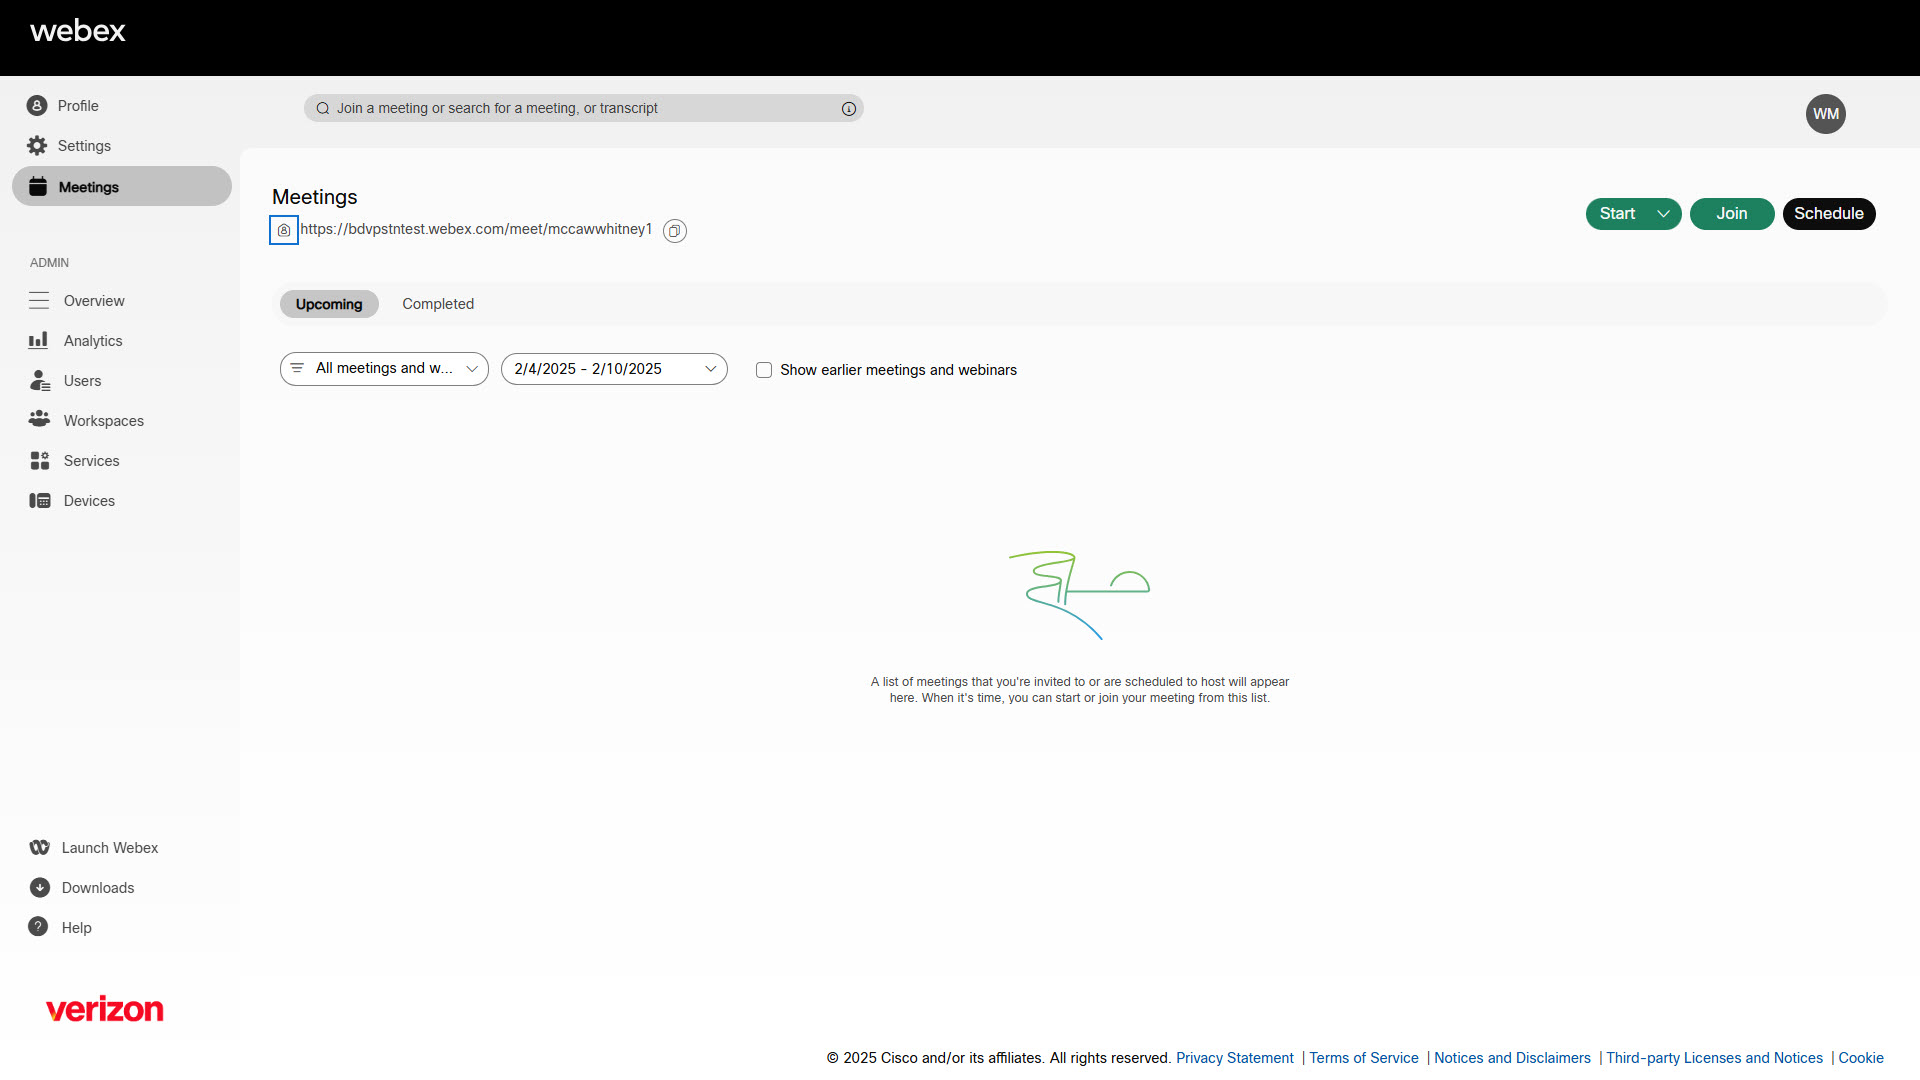Click the personal room URL text
1920x1080 pixels.
pyautogui.click(x=476, y=230)
